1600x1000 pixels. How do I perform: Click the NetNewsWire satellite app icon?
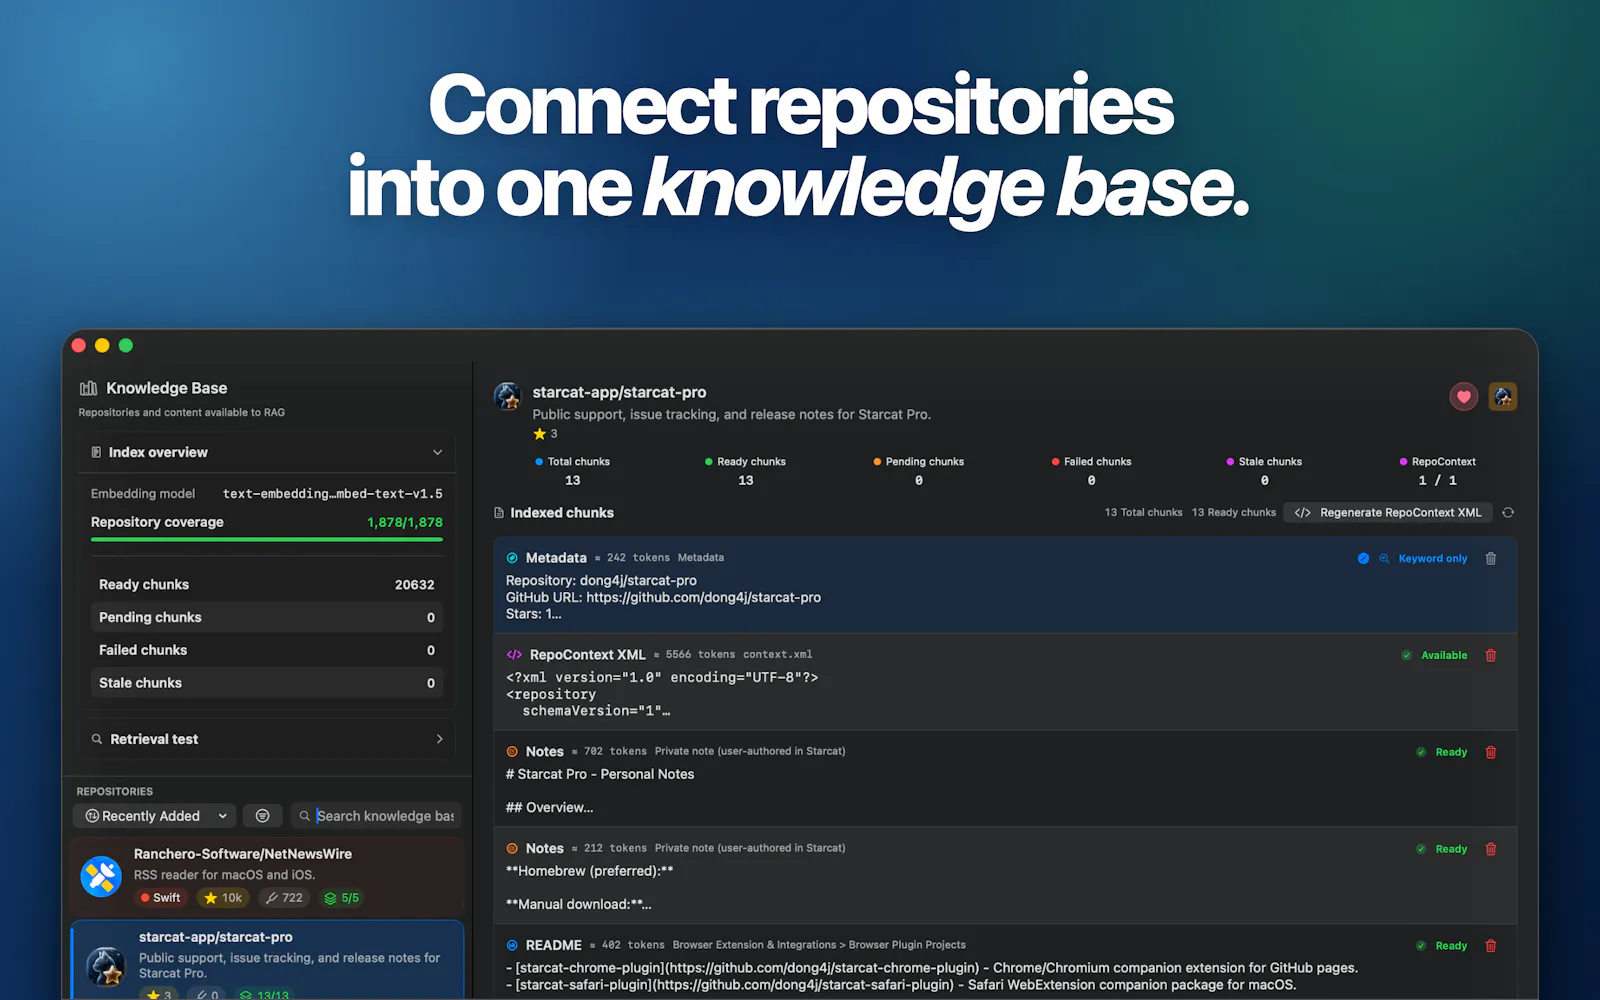pyautogui.click(x=101, y=876)
